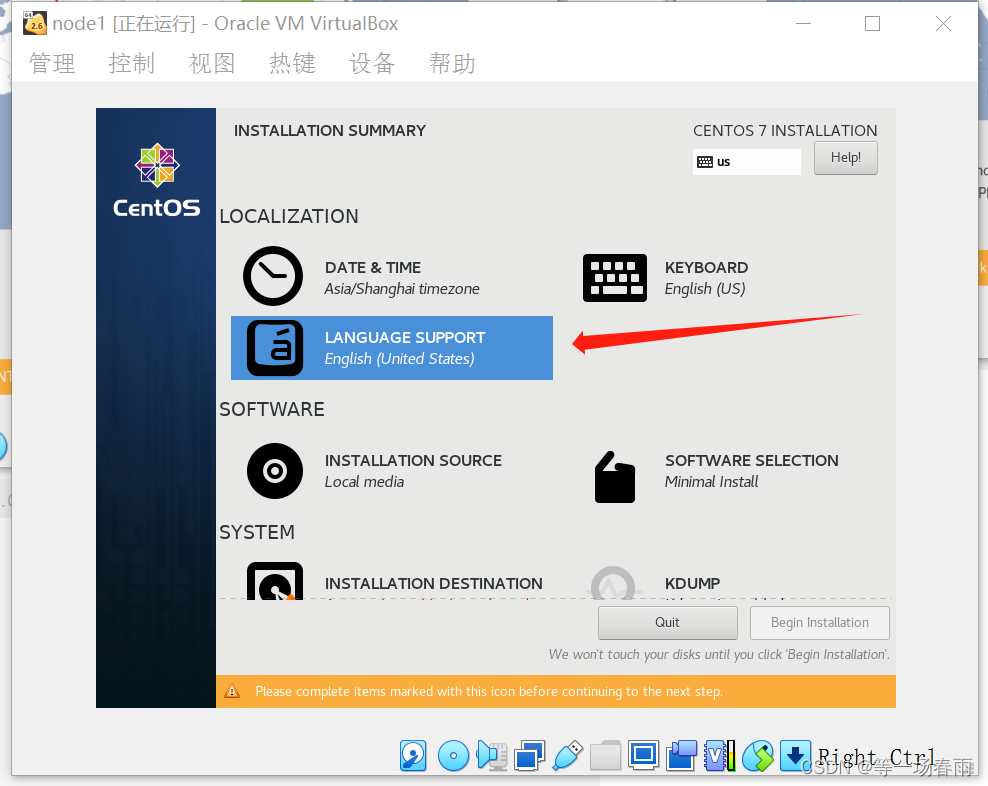
Task: Click the Begin Installation button
Action: (x=820, y=623)
